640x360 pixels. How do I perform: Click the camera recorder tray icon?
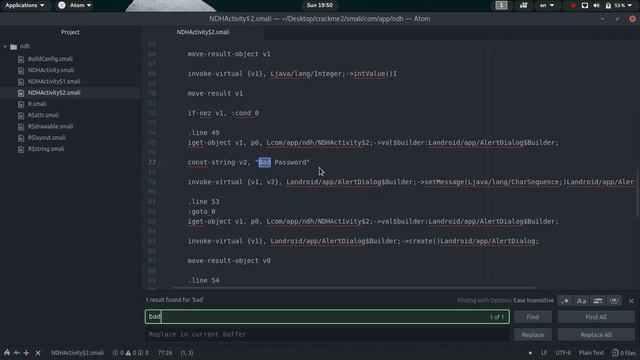pos(523,5)
